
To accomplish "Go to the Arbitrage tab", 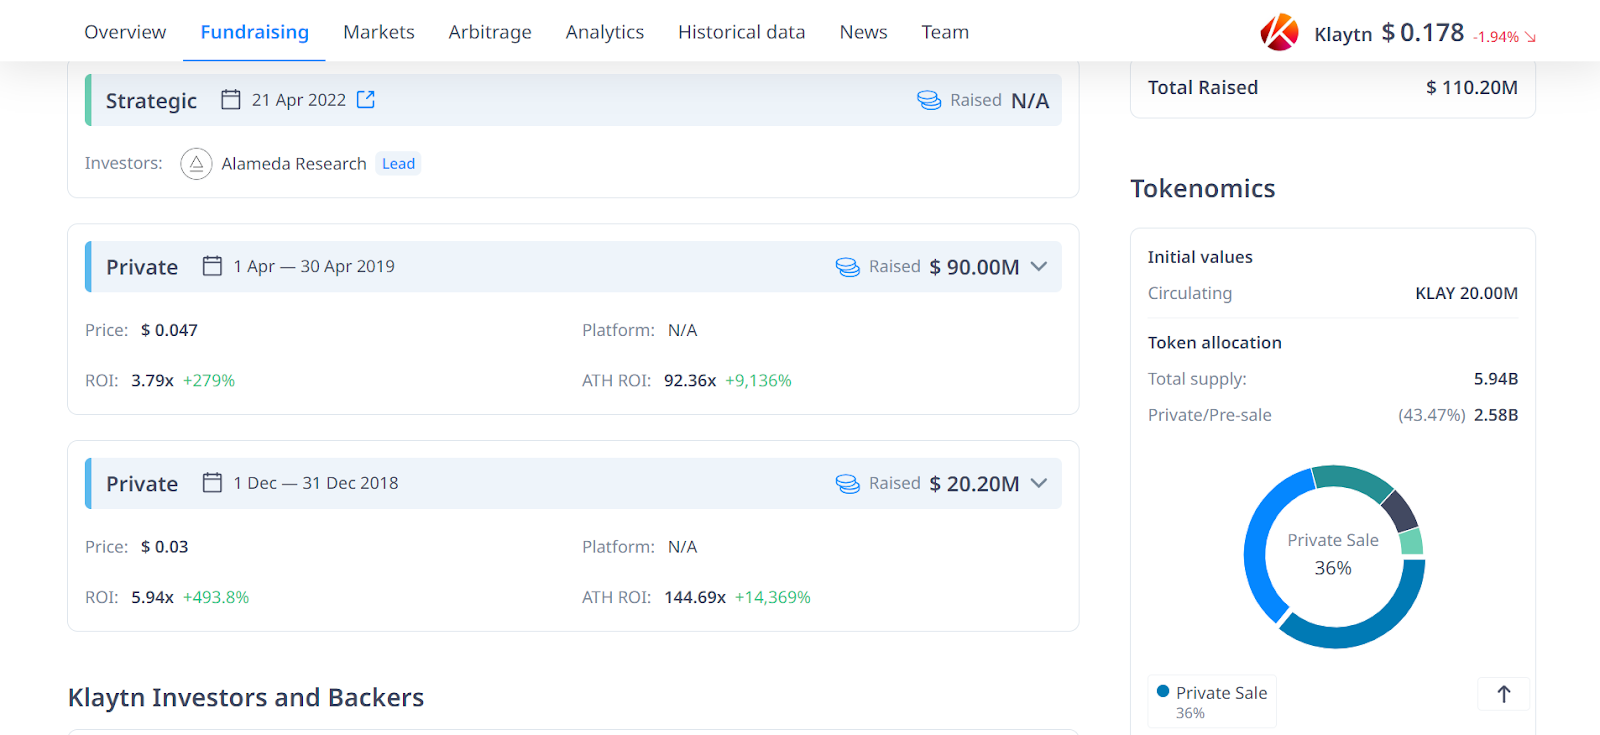I will 490,32.
